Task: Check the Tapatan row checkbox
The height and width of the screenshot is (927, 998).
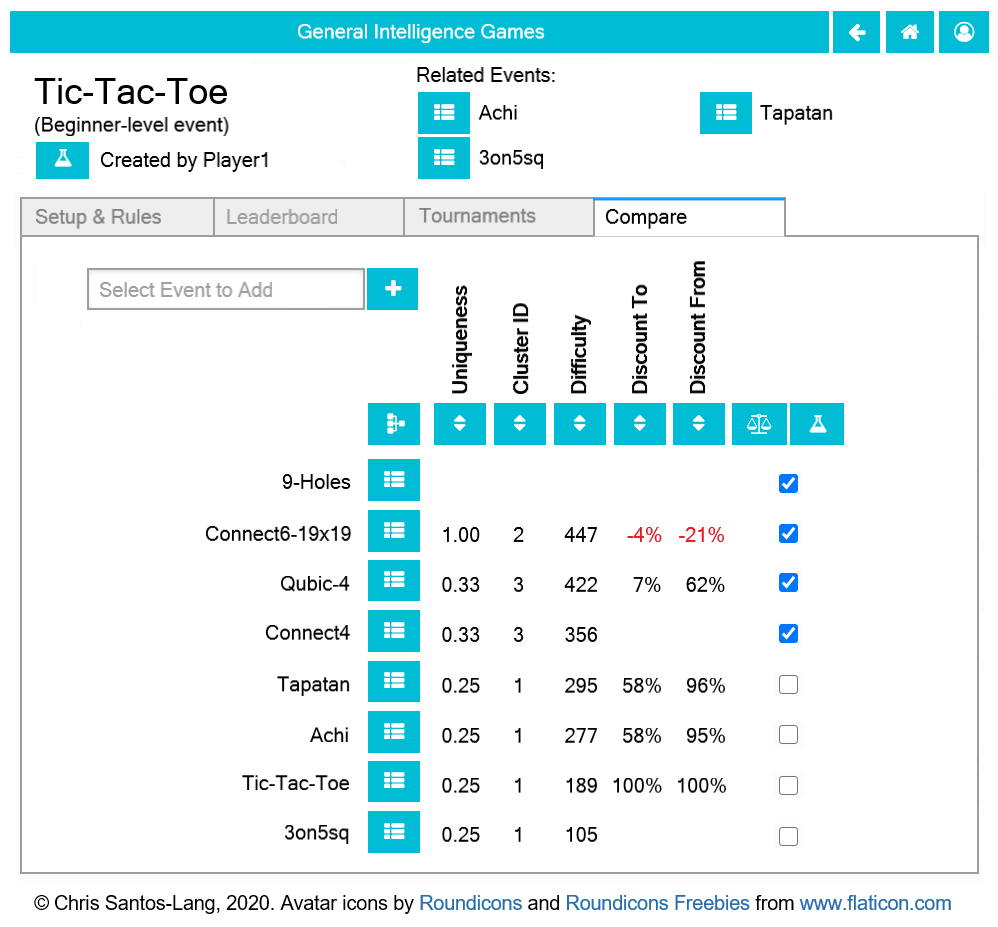Action: click(788, 684)
